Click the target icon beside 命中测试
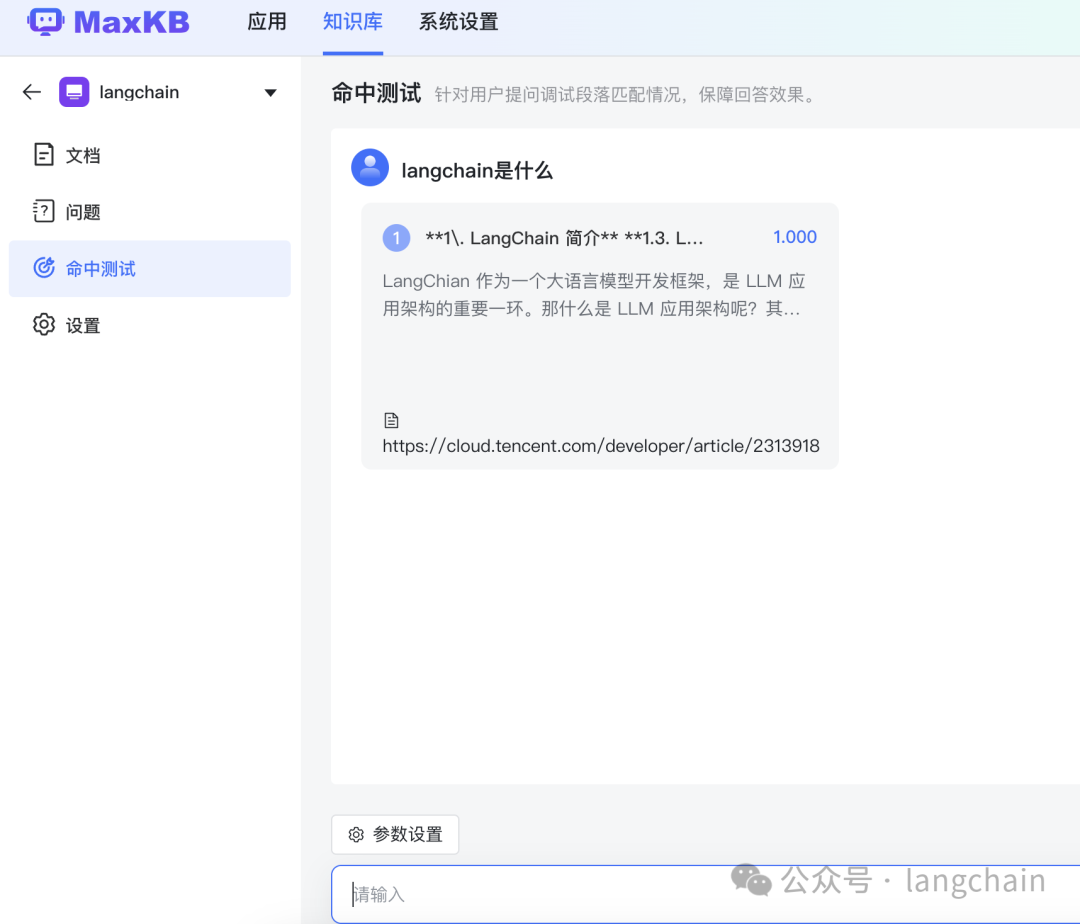 44,267
